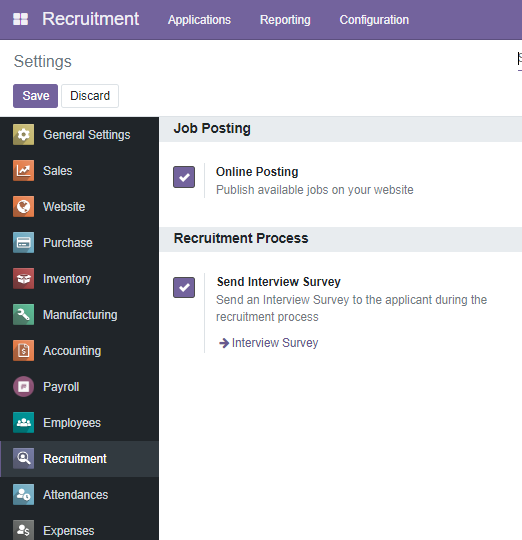Open the Applications menu
This screenshot has width=522, height=540.
pyautogui.click(x=199, y=20)
